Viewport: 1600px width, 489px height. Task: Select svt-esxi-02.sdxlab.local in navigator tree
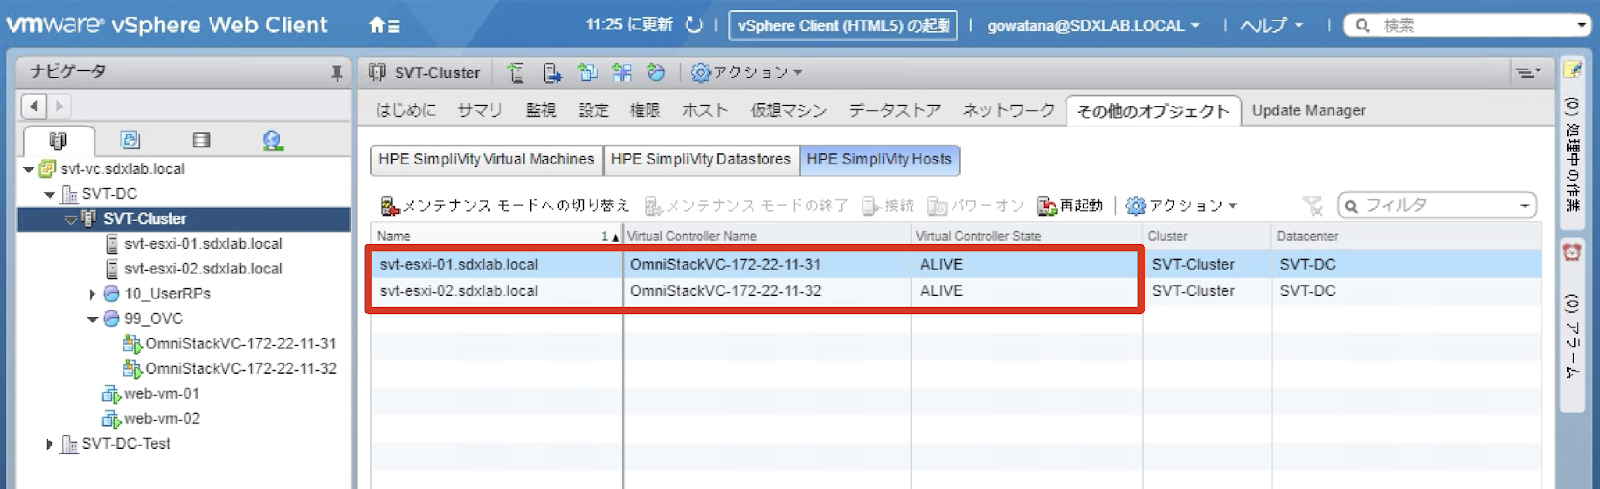click(203, 269)
